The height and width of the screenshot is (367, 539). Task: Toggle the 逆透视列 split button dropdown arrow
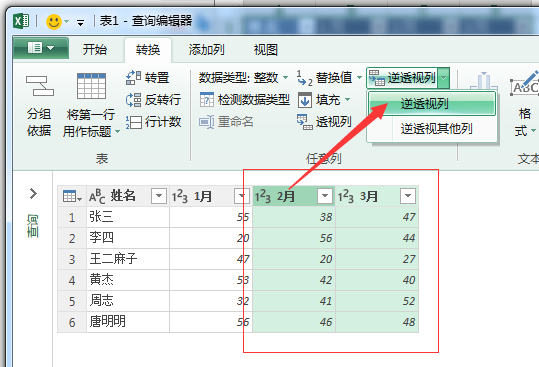tap(444, 78)
